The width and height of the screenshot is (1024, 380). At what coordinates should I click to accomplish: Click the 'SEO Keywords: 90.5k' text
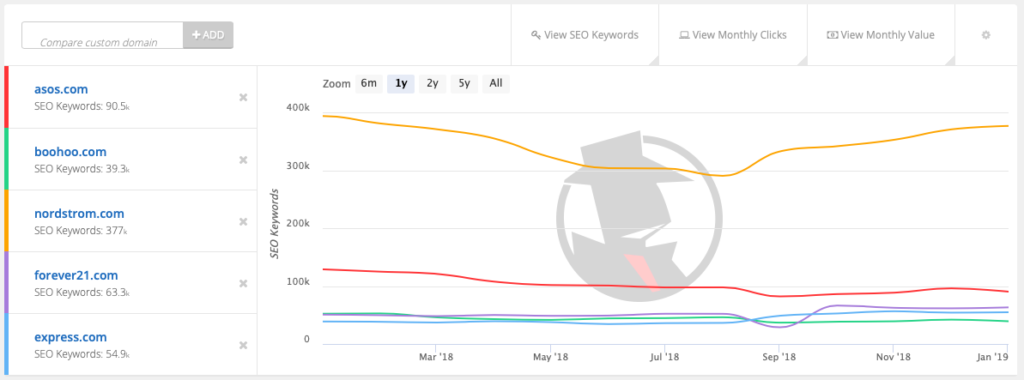coord(82,106)
